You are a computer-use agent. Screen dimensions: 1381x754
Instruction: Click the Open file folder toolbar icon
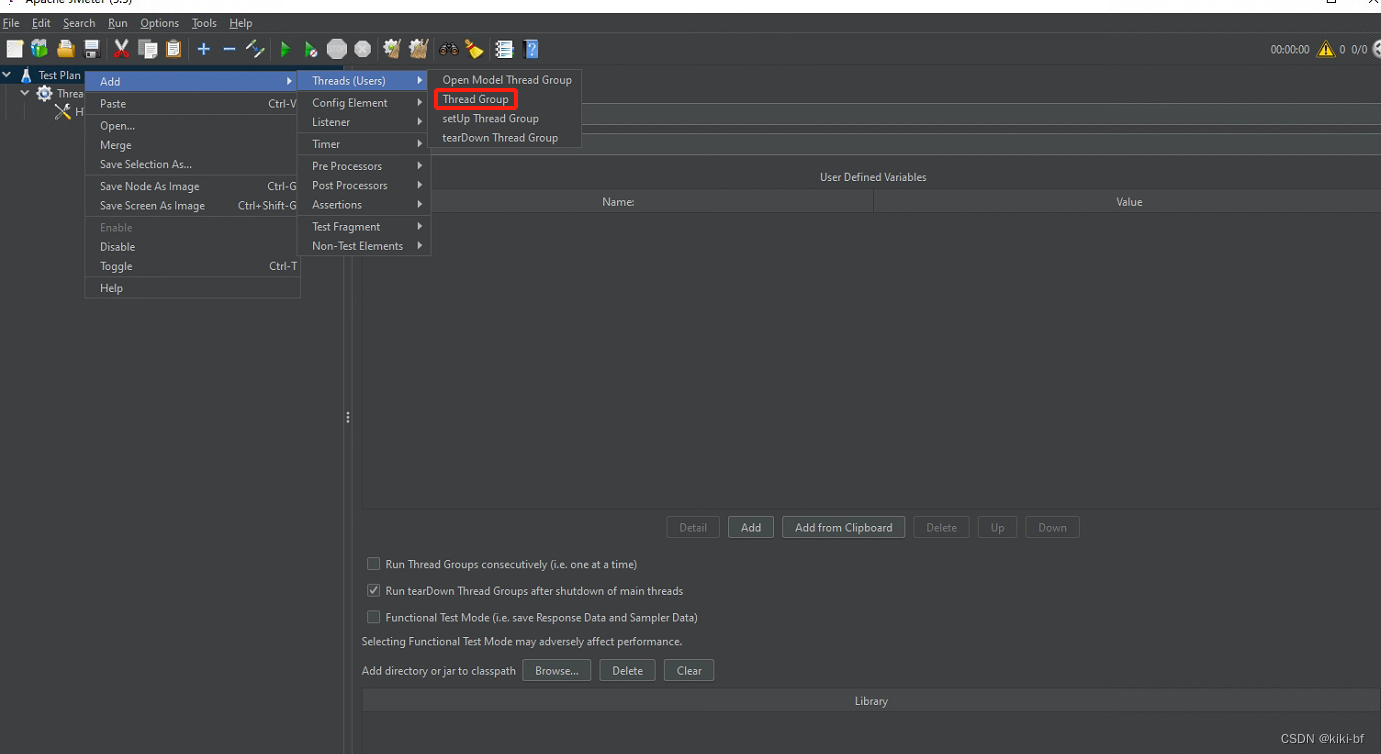pyautogui.click(x=66, y=49)
